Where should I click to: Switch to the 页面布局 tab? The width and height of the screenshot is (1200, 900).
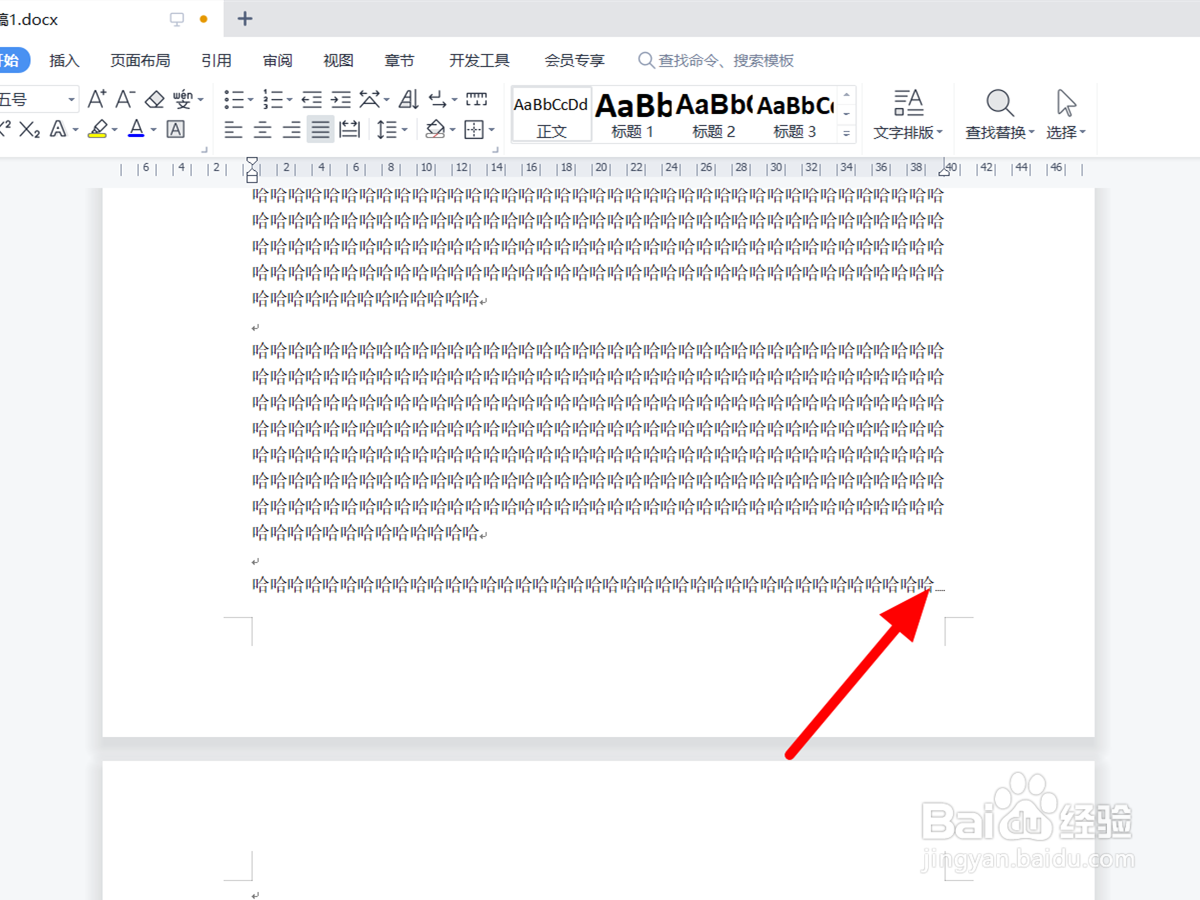pos(140,61)
